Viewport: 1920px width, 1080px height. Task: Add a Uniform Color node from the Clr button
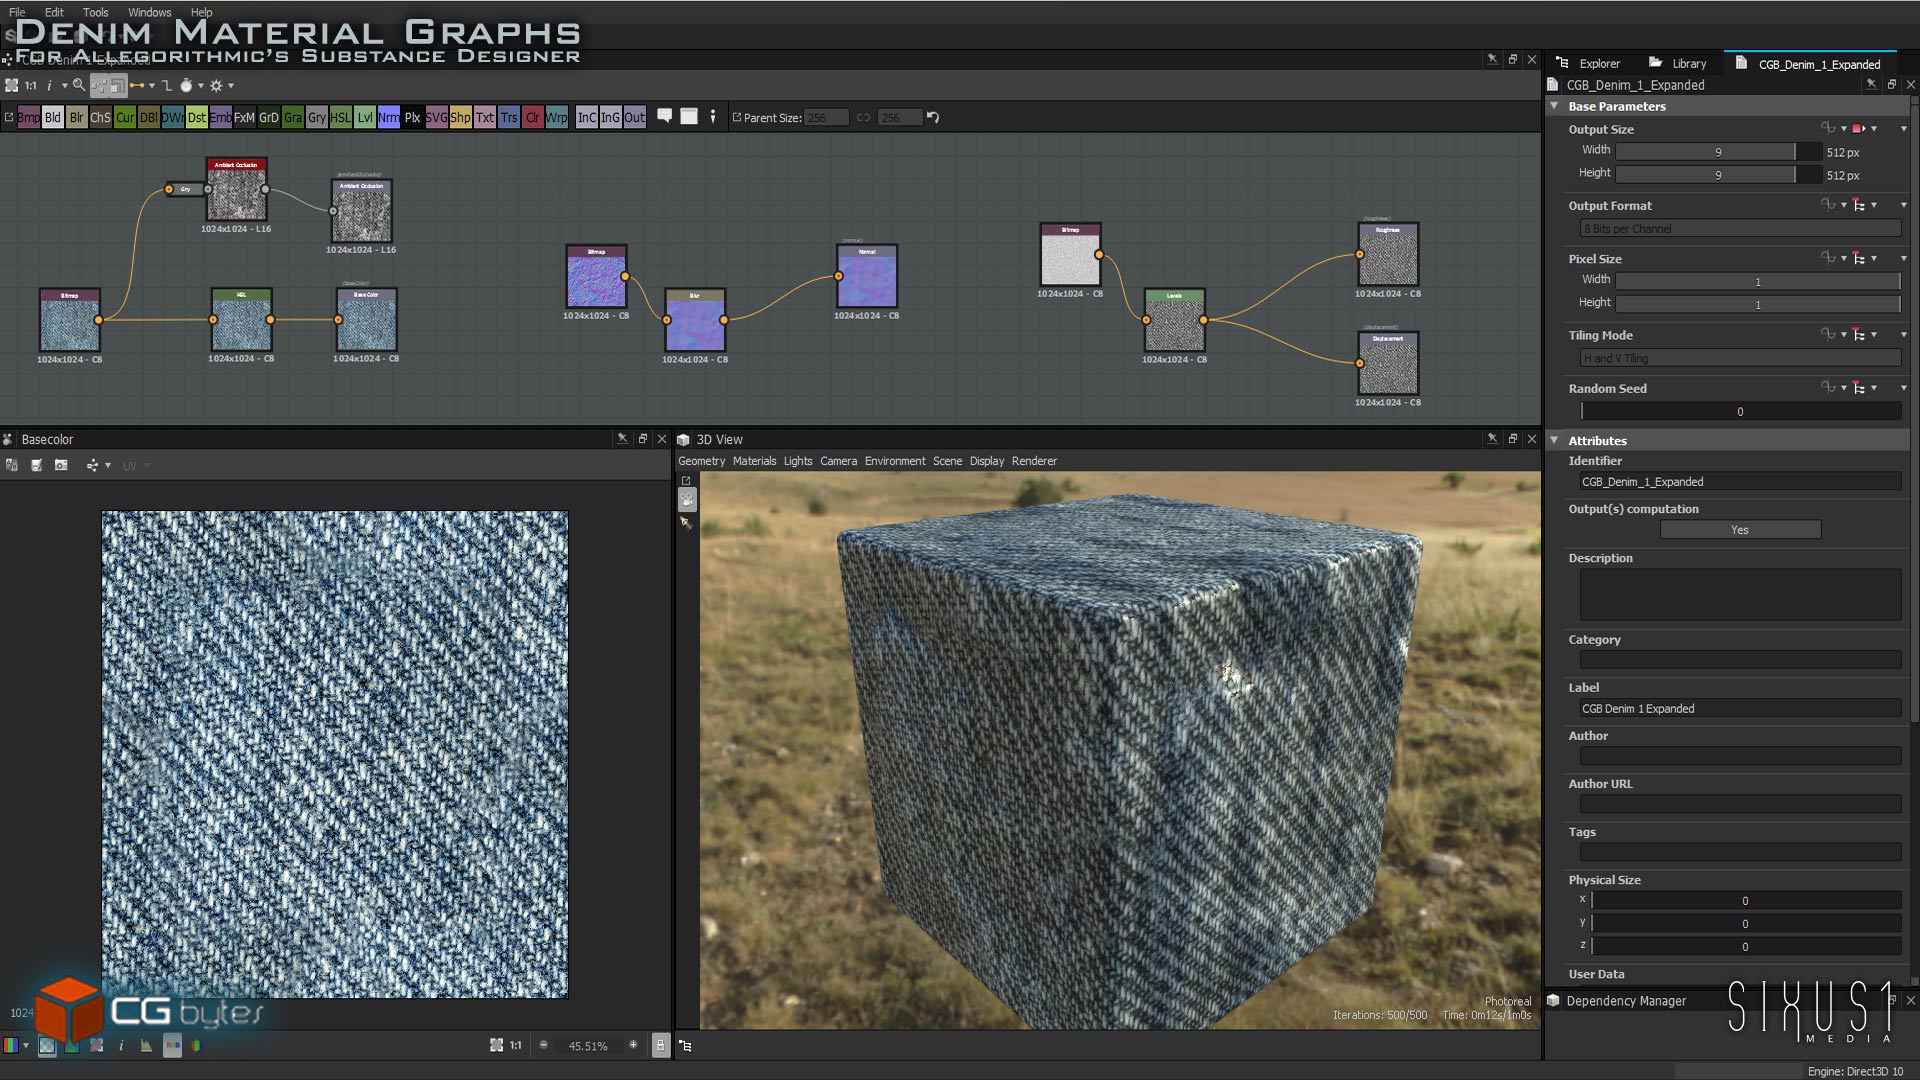(x=532, y=118)
